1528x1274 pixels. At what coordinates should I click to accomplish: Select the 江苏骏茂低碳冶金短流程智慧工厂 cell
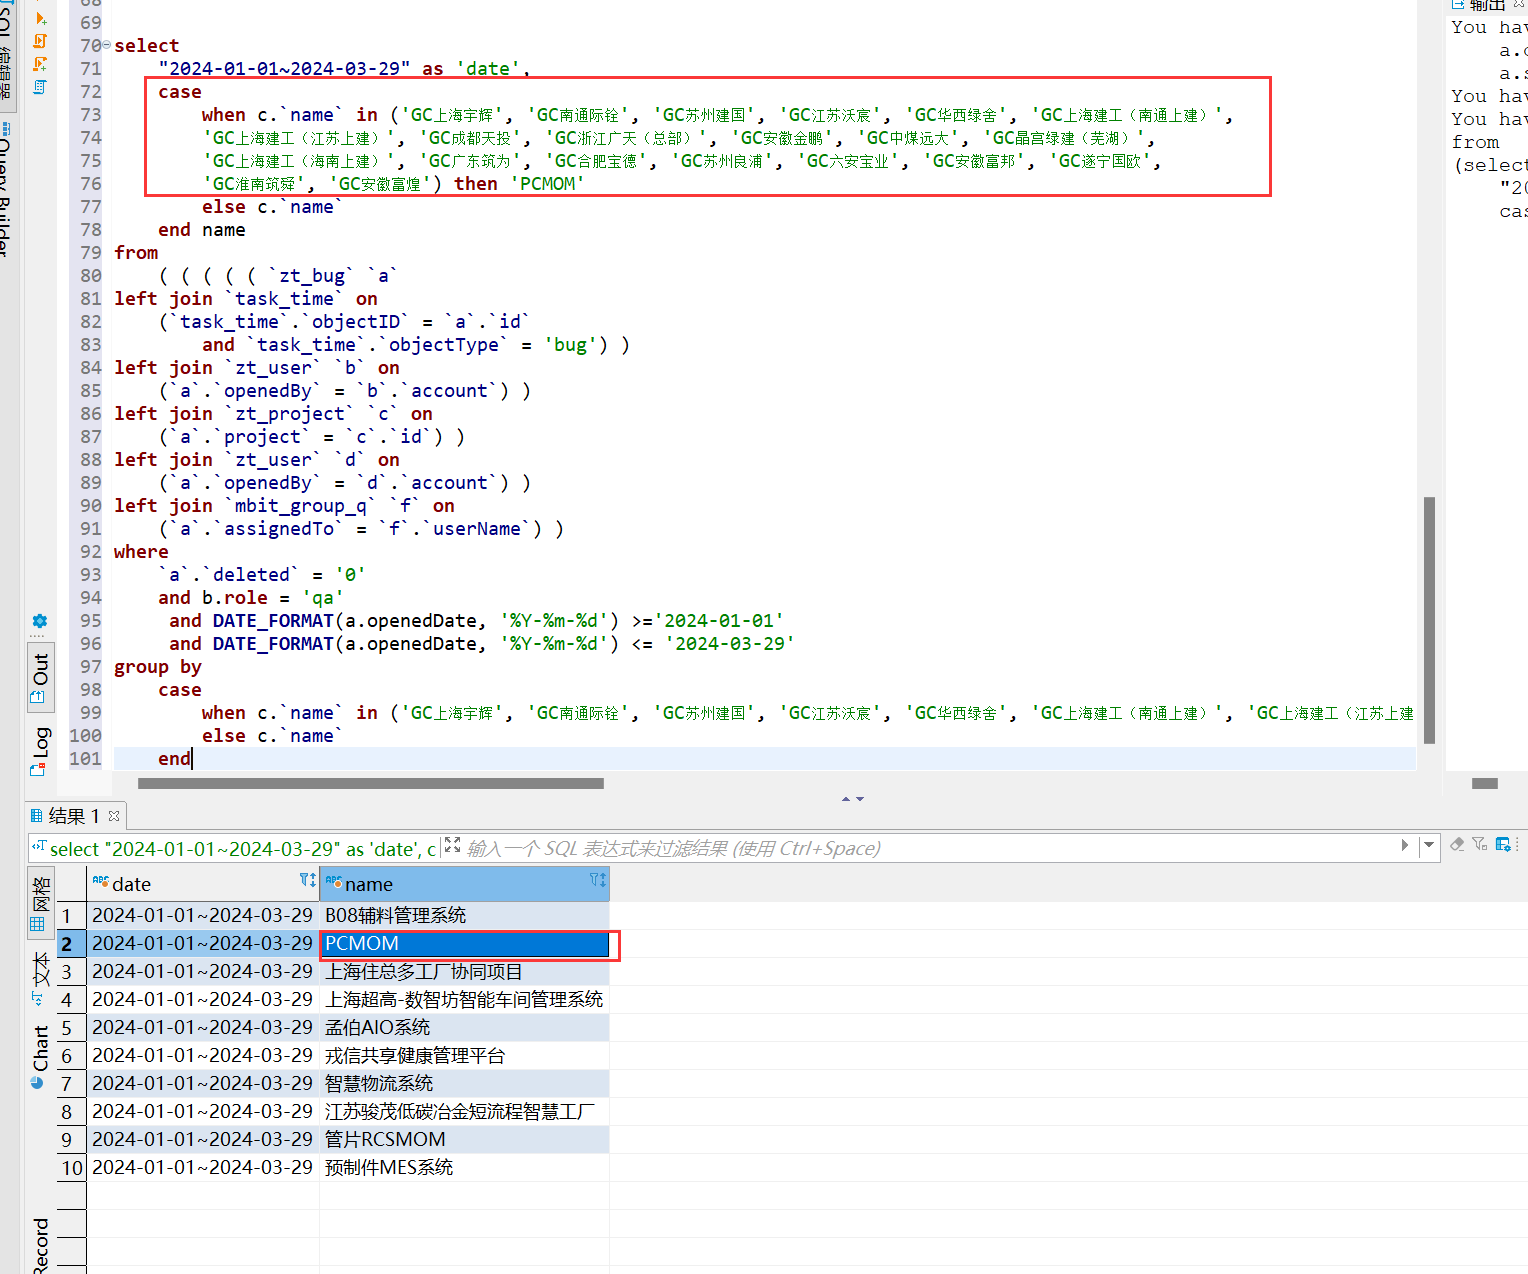(x=464, y=1112)
